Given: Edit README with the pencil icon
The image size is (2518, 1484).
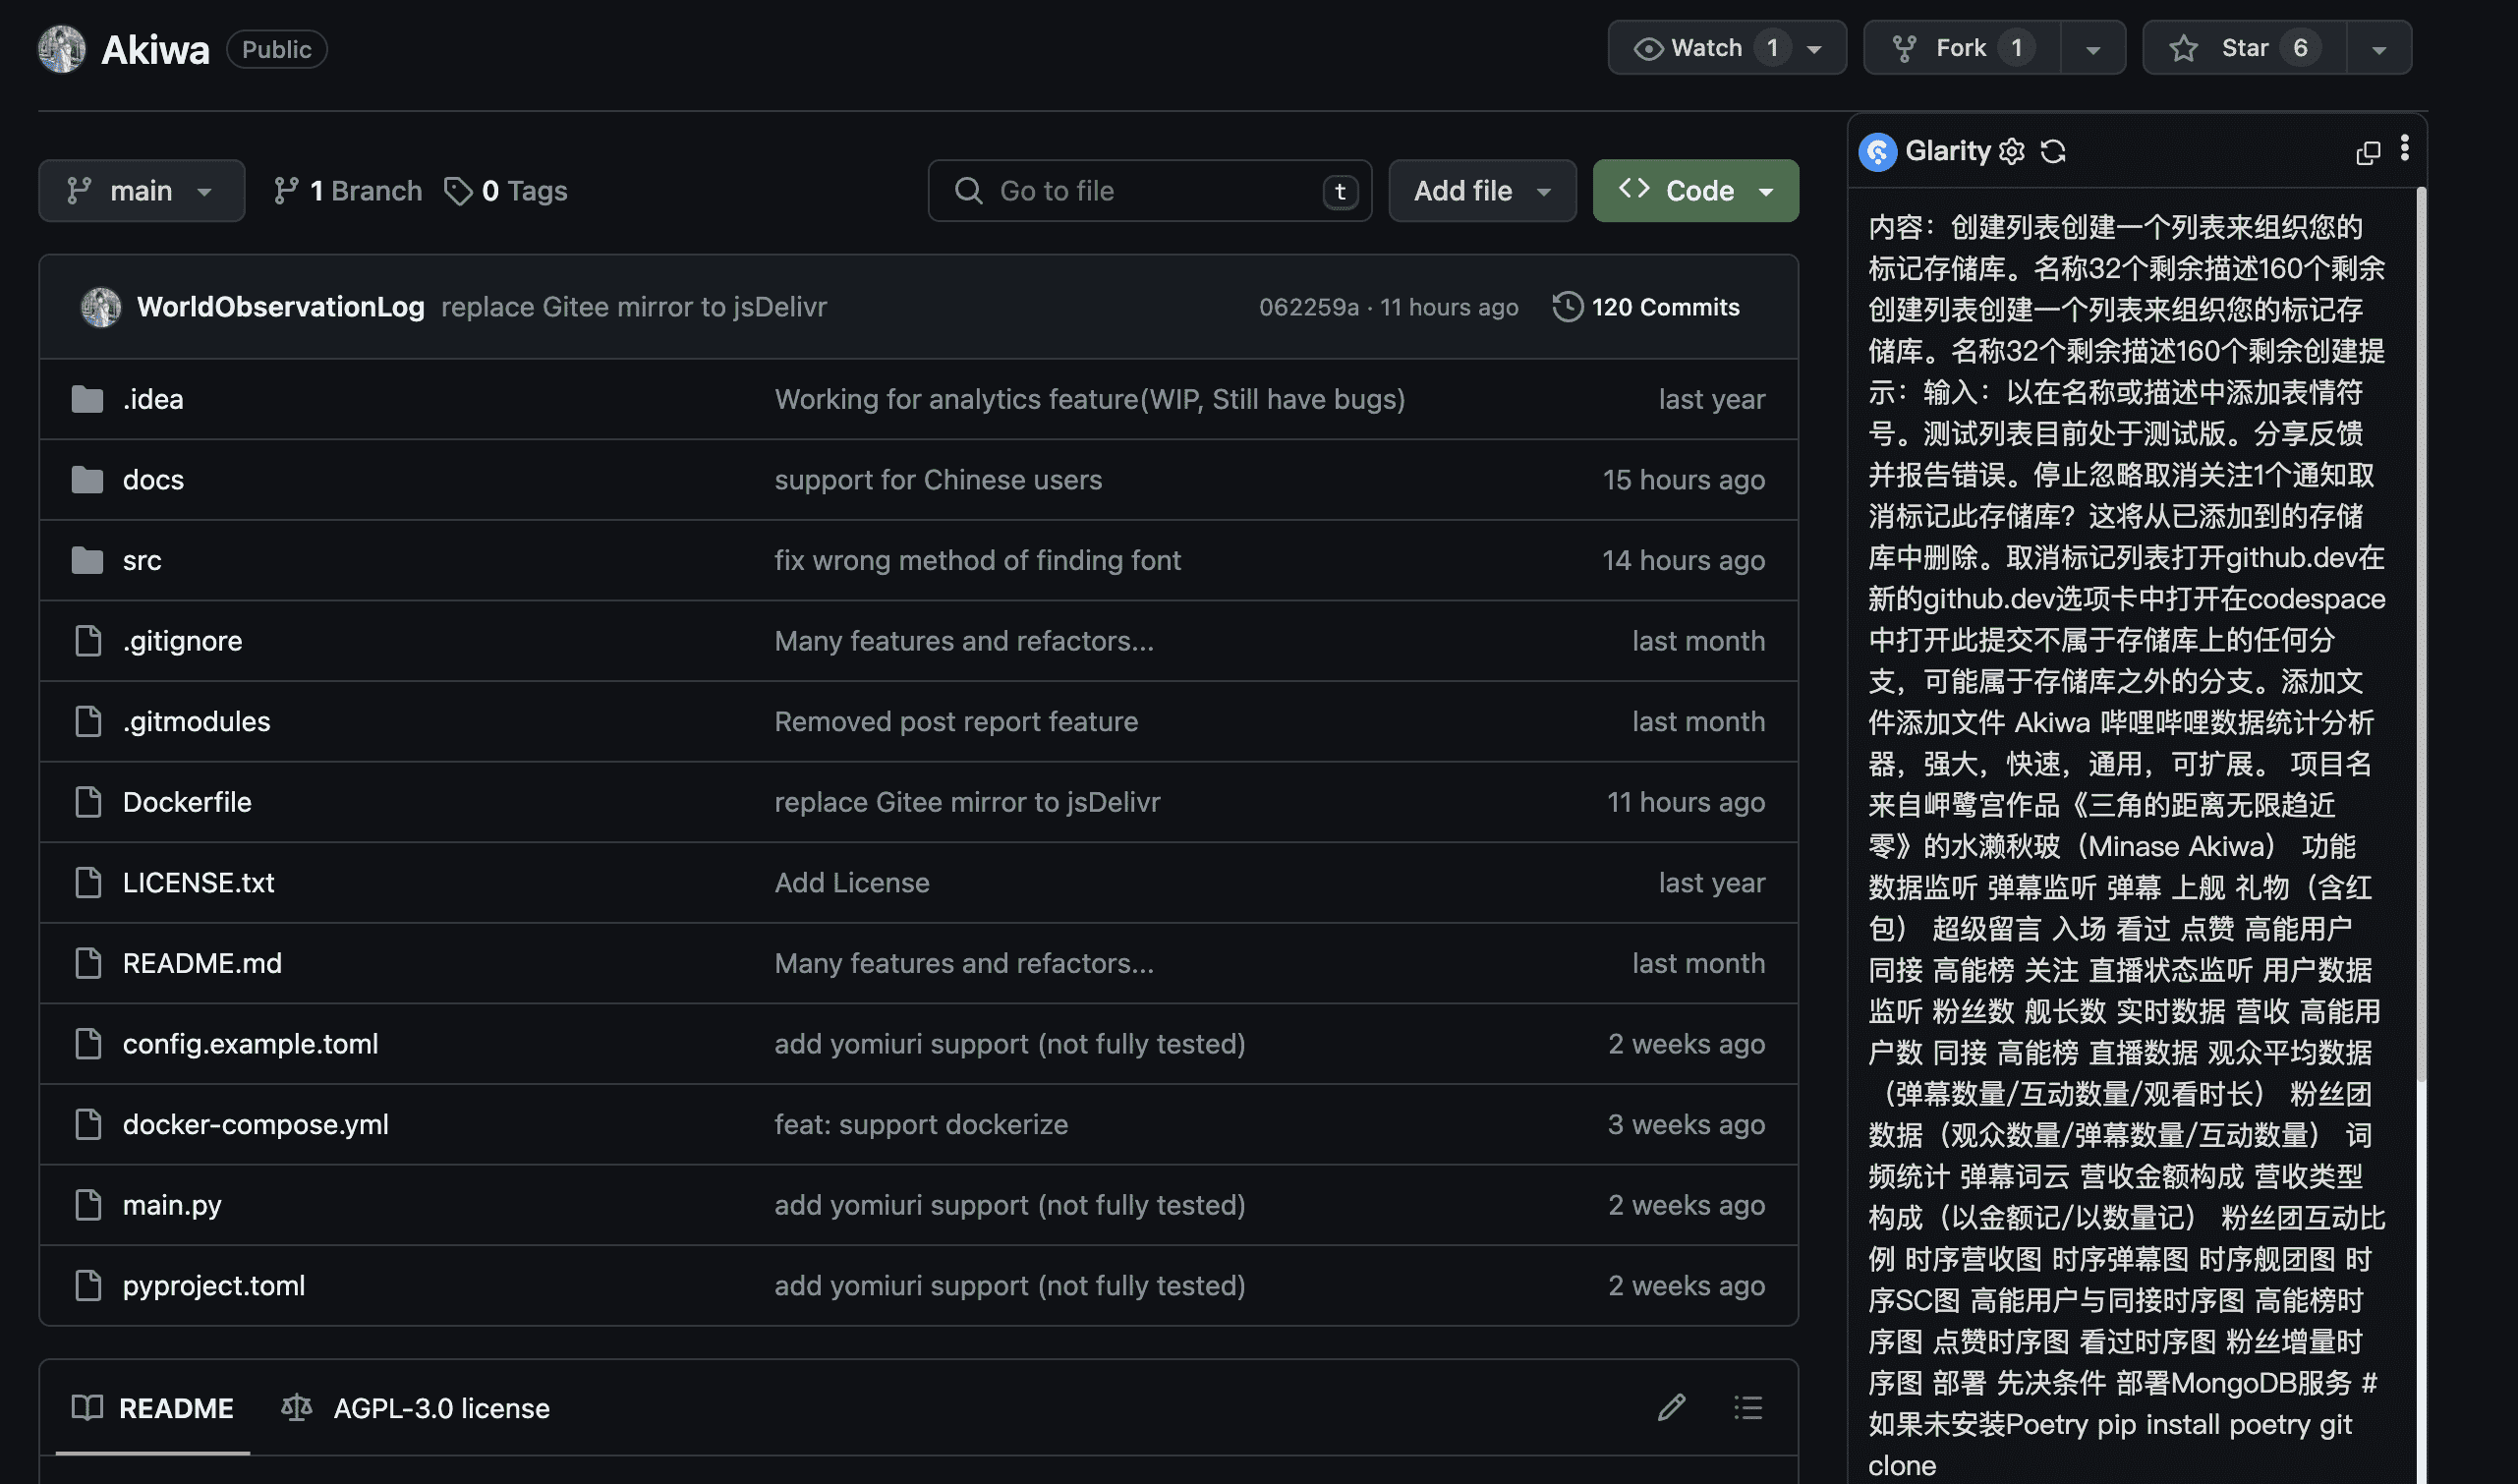Looking at the screenshot, I should [1672, 1407].
